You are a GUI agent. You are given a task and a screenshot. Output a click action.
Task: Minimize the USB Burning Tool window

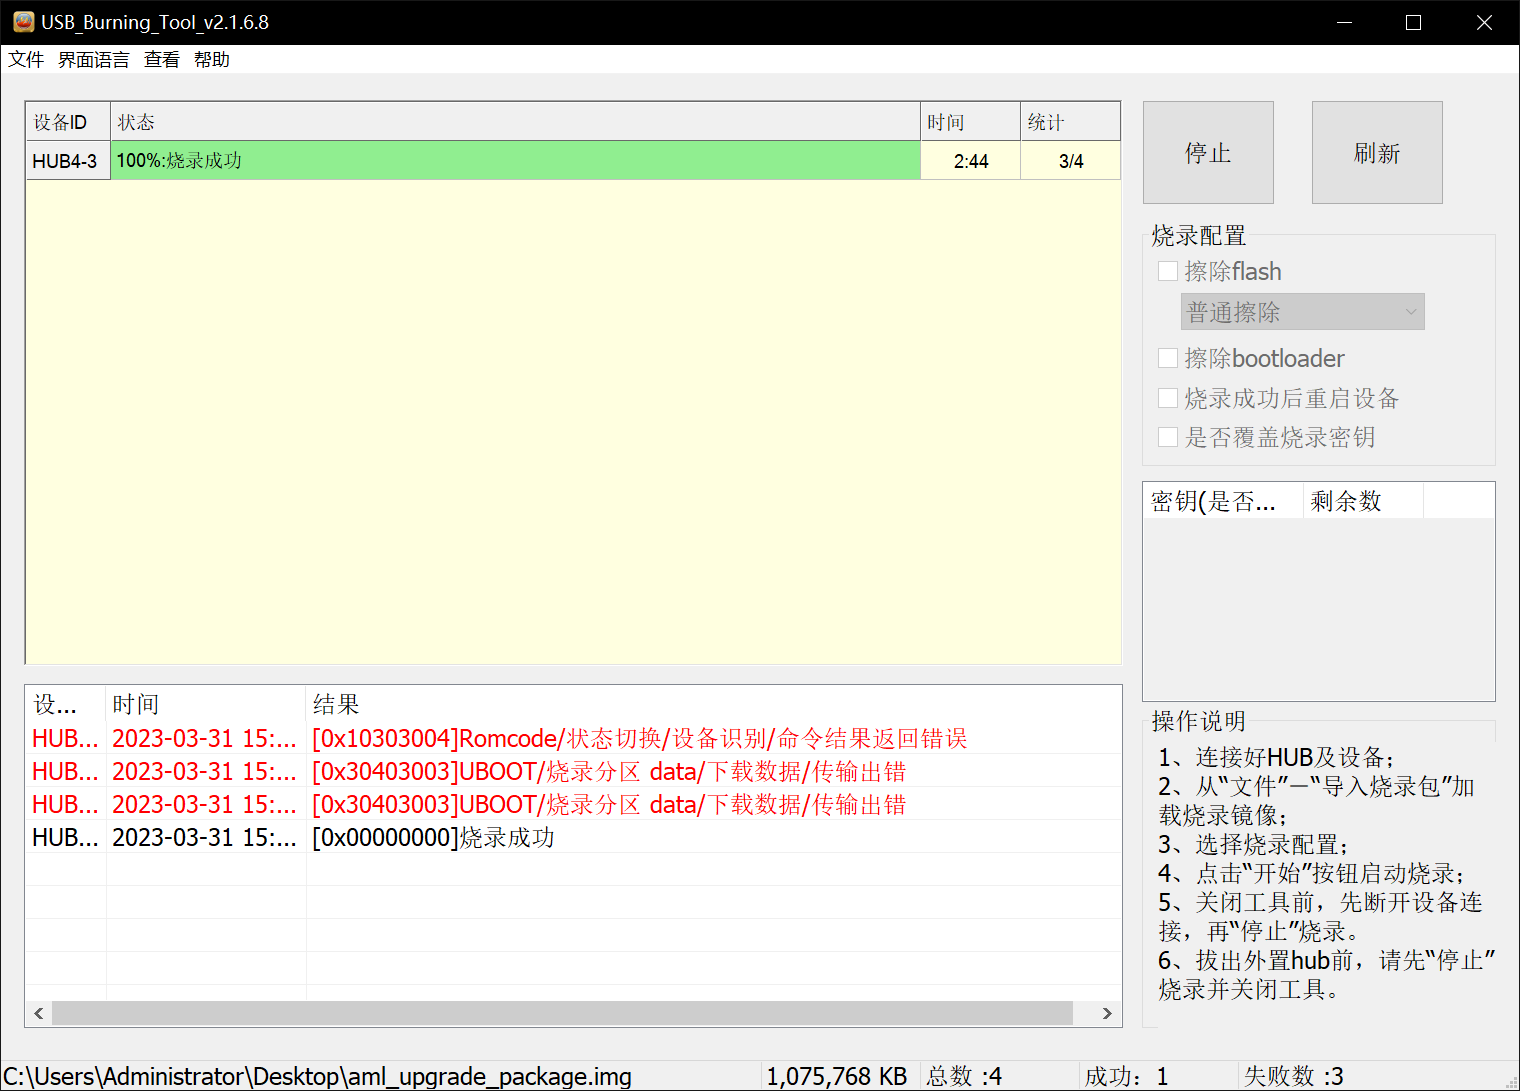1342,22
